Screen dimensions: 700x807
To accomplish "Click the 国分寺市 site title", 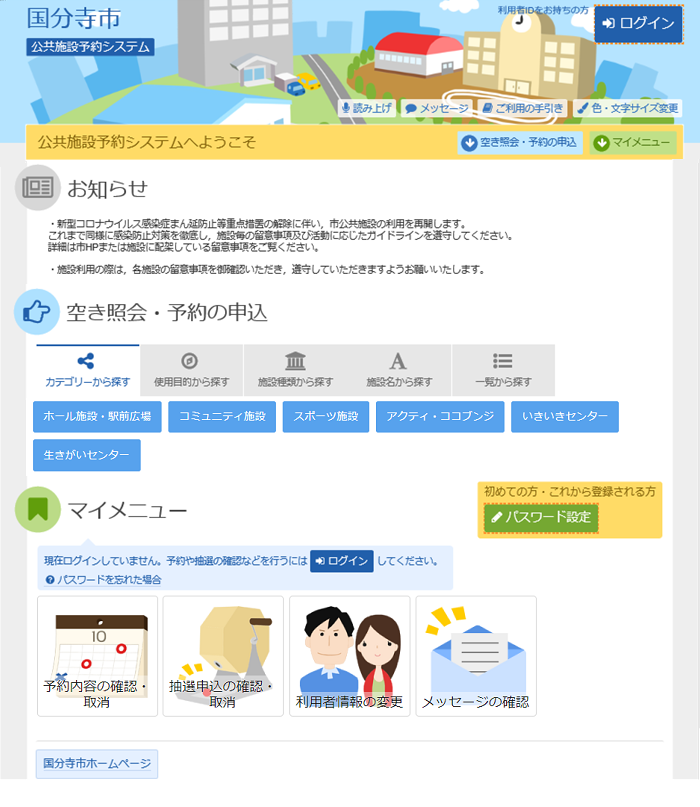I will coord(74,19).
